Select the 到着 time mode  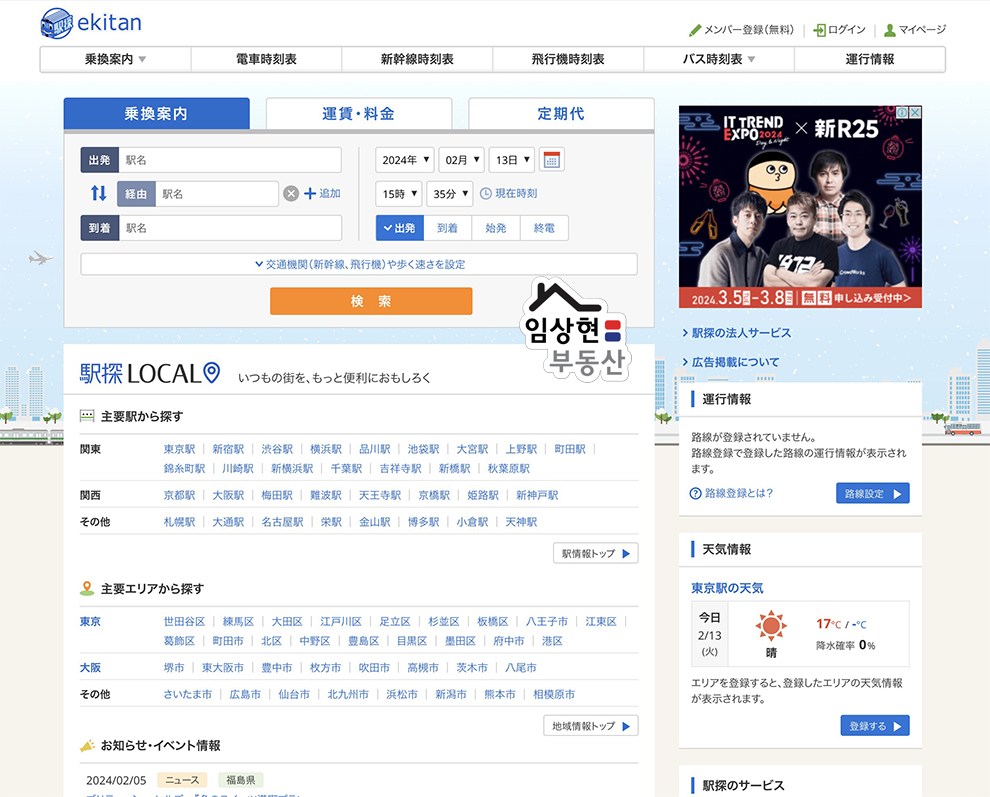(448, 228)
